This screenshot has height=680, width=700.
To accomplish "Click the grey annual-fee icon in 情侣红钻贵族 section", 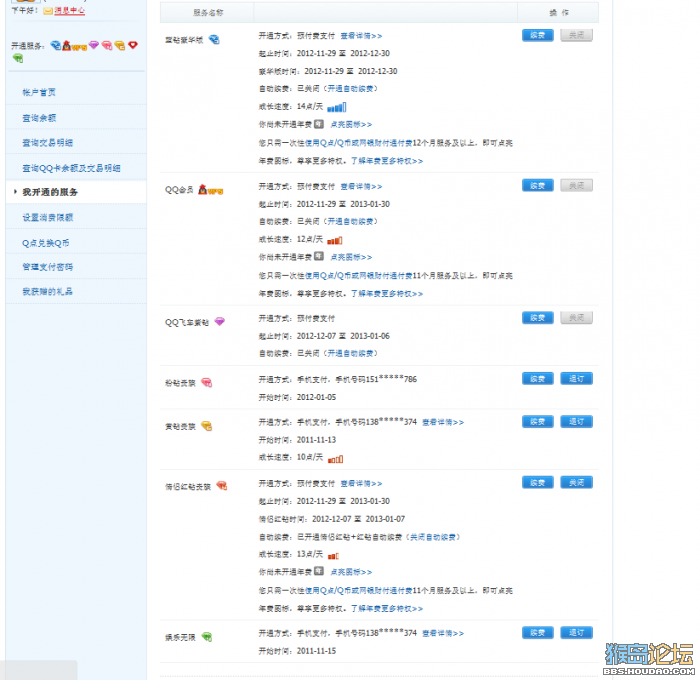I will point(319,571).
